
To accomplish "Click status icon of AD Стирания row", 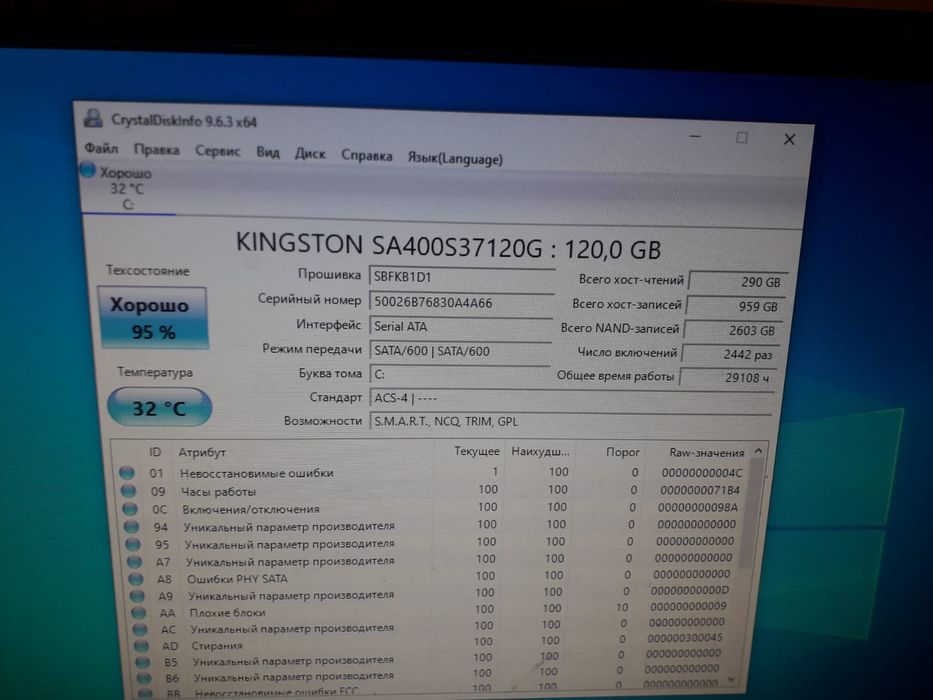I will pos(142,645).
